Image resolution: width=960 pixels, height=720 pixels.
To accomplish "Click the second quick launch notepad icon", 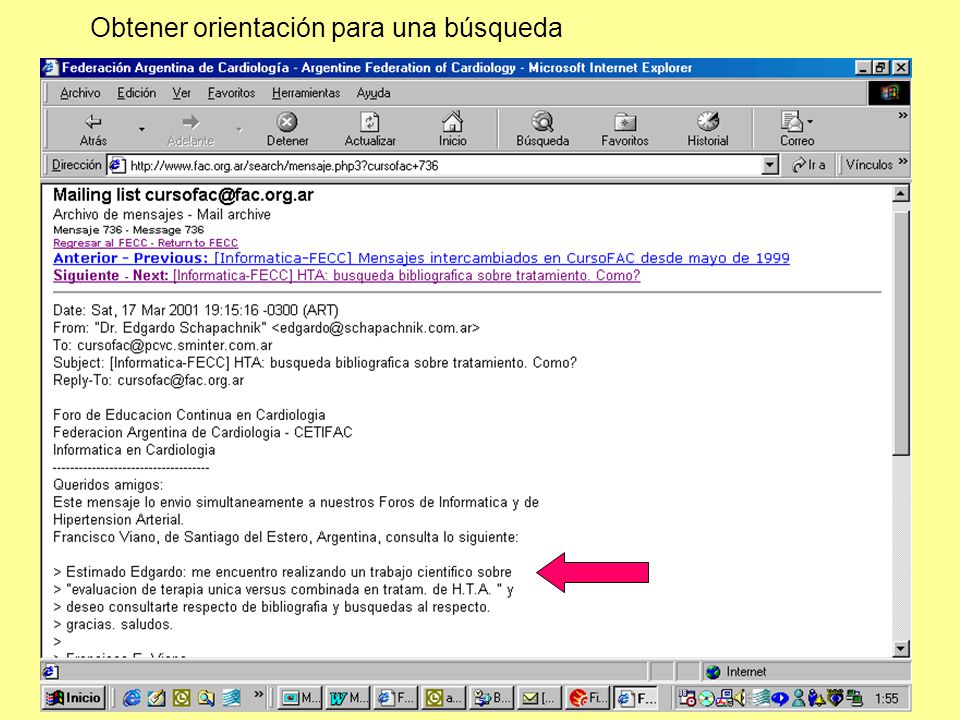I will pos(156,698).
